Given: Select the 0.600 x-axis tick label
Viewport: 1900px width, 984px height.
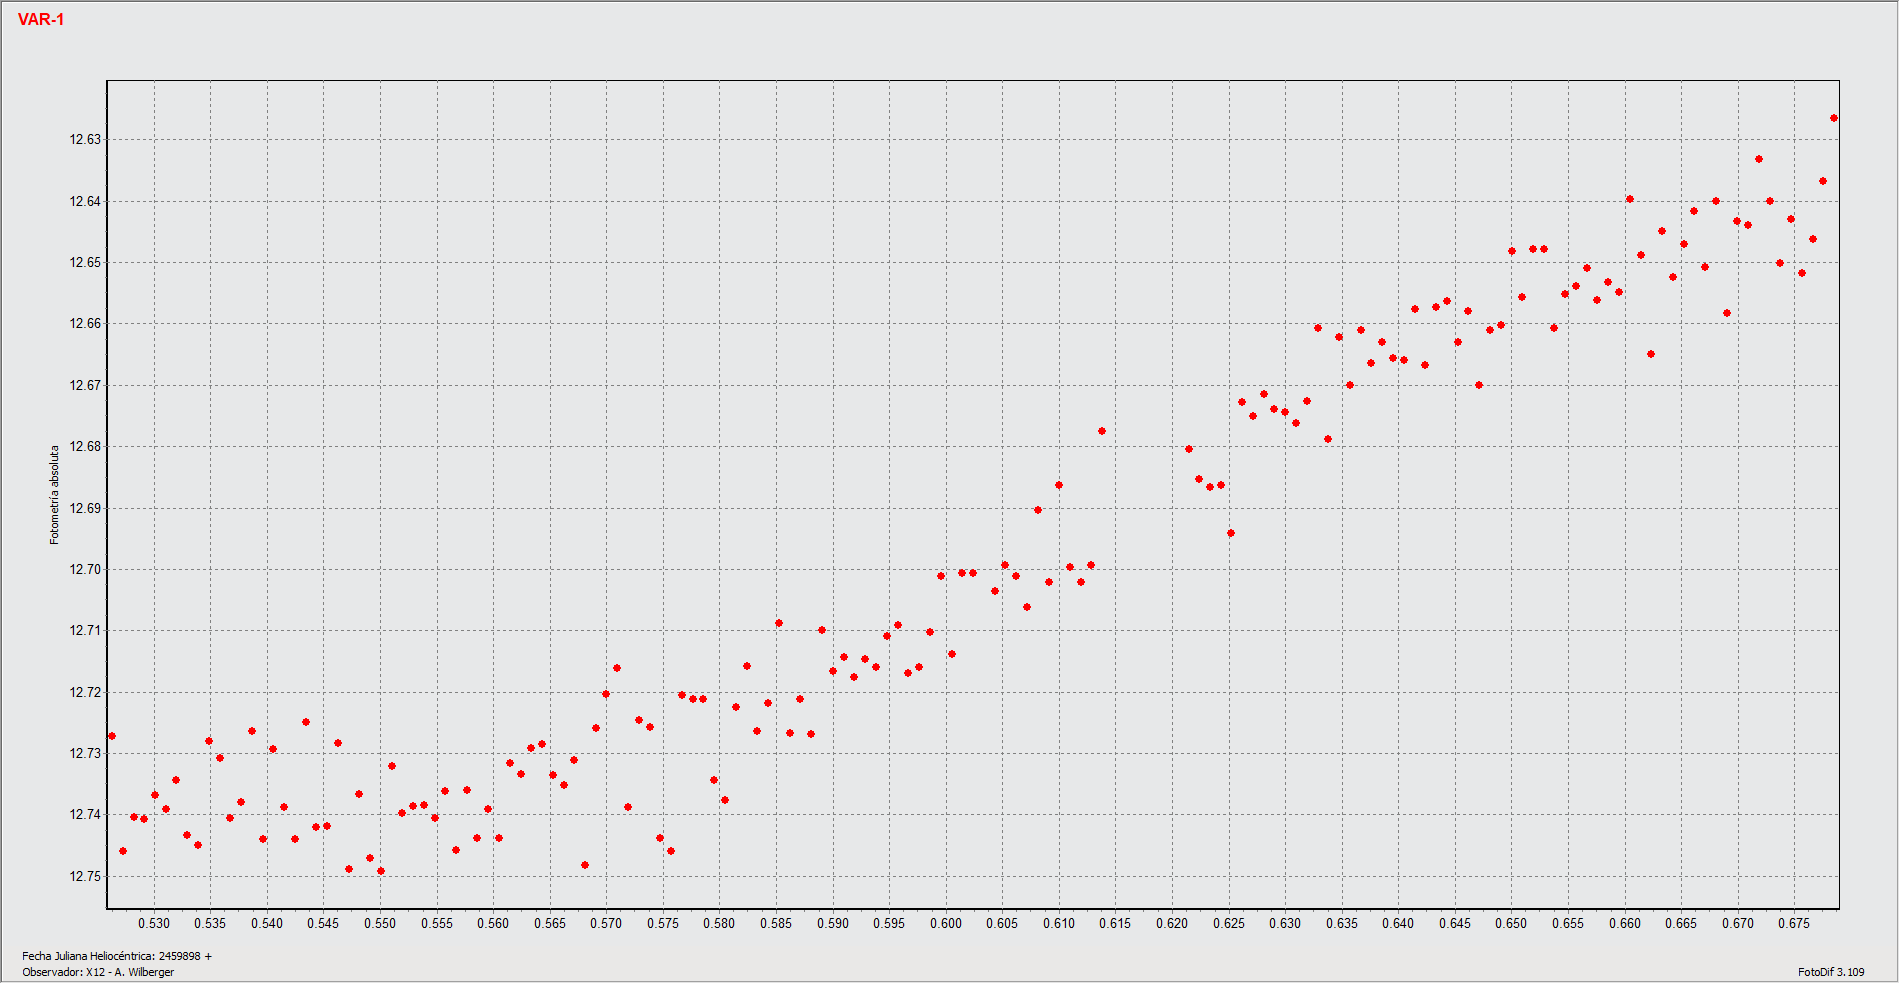Looking at the screenshot, I should pyautogui.click(x=946, y=923).
